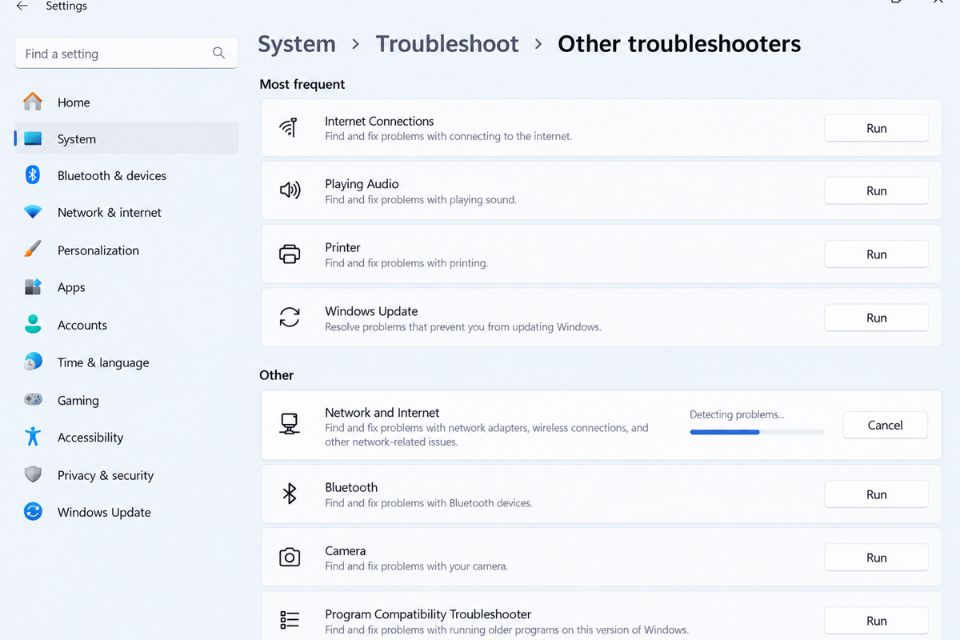This screenshot has width=960, height=640.
Task: Click the Camera troubleshooter icon
Action: click(x=290, y=557)
